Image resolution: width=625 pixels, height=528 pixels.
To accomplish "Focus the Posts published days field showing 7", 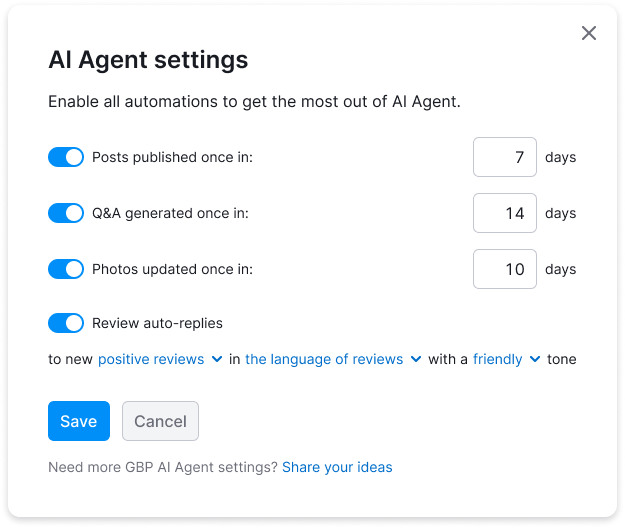I will click(x=505, y=157).
